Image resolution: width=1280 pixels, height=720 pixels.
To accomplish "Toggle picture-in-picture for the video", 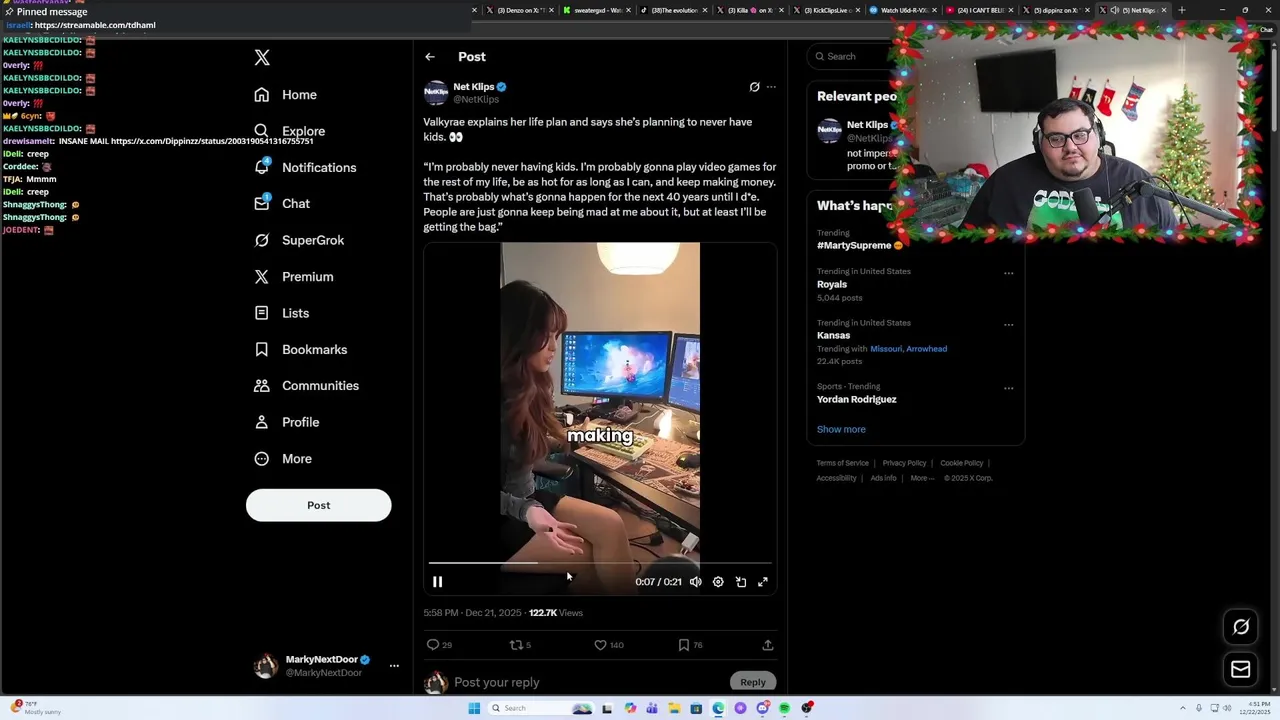I will coord(741,581).
